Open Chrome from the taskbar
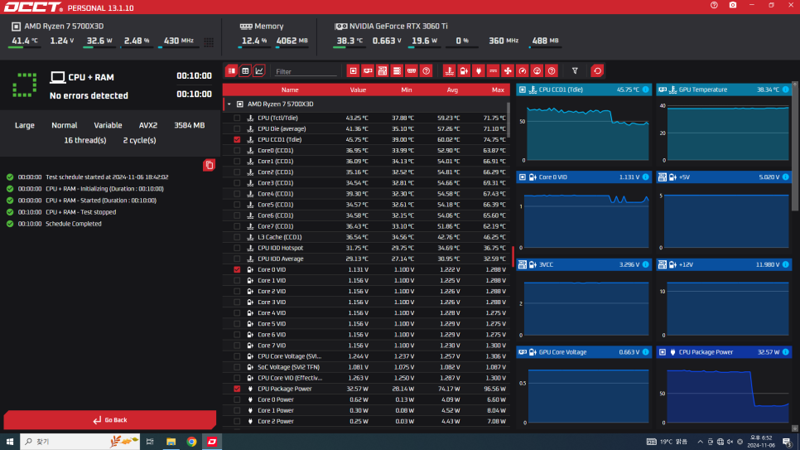Screen dimensions: 800x450 [x=192, y=441]
